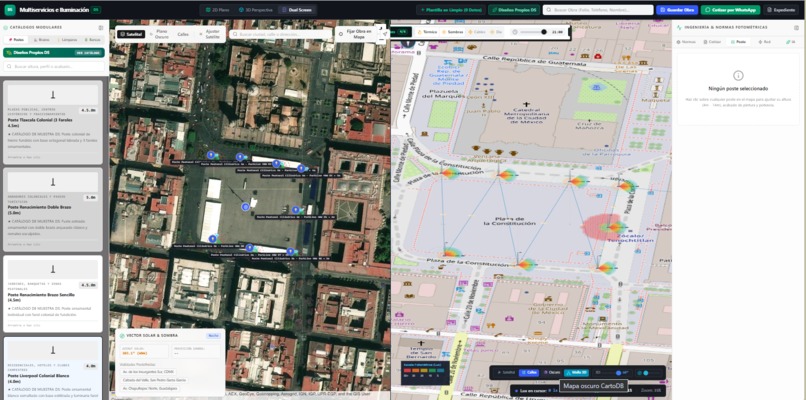Select the Postes catalog tab
Viewport: 806px width, 400px height.
point(16,40)
